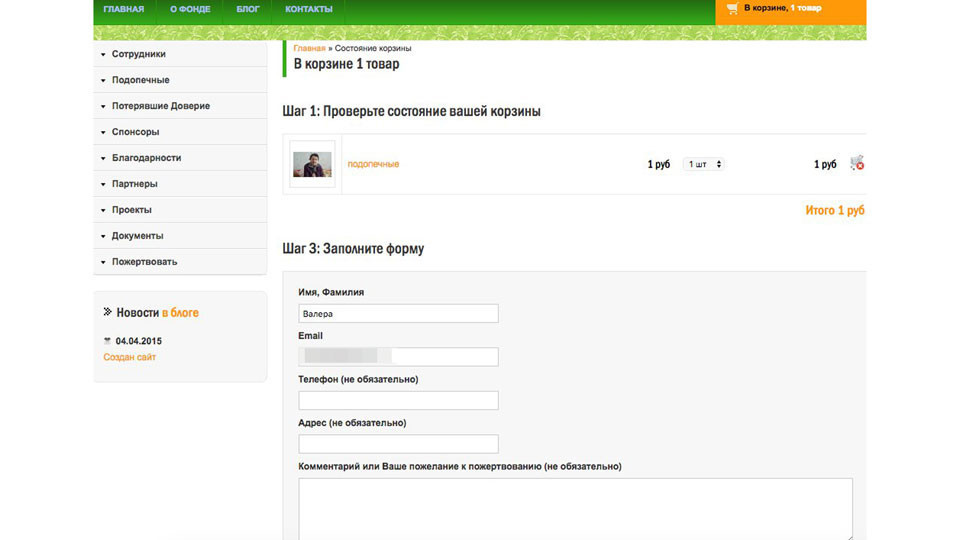Open the О ФОНДЕ menu item
This screenshot has width=960, height=540.
190,9
